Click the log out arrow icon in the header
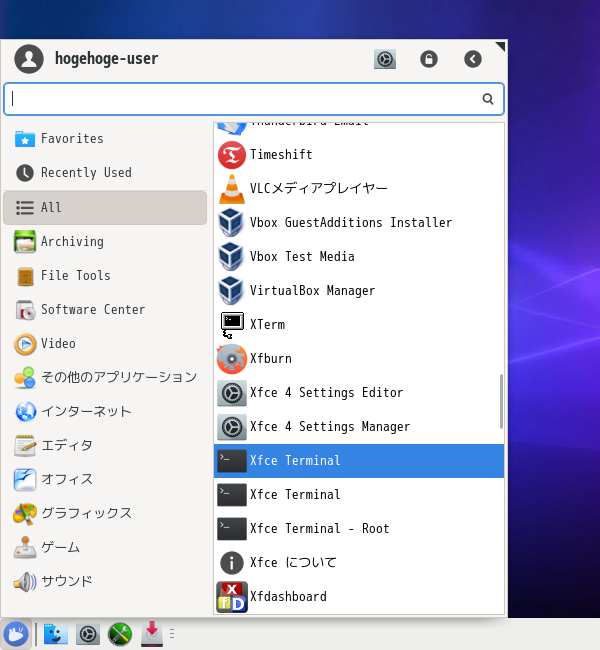 point(473,59)
